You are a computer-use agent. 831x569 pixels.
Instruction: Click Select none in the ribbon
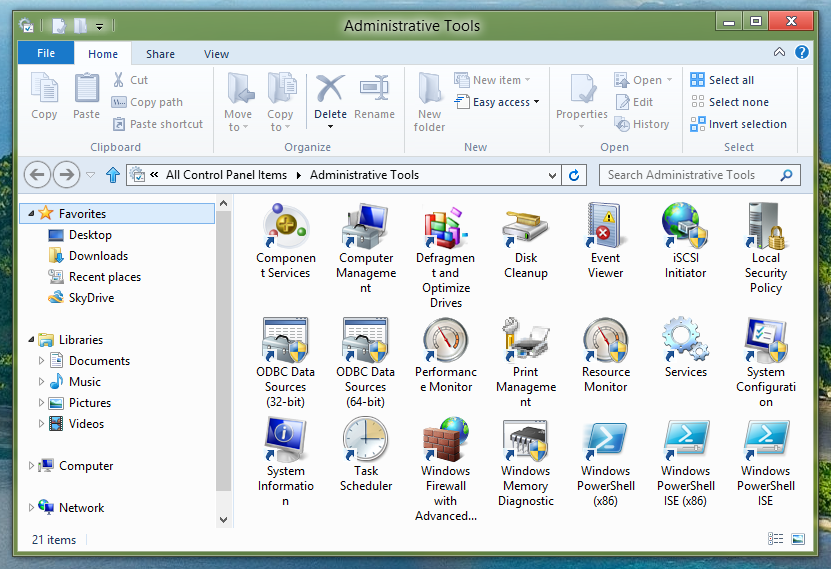729,102
